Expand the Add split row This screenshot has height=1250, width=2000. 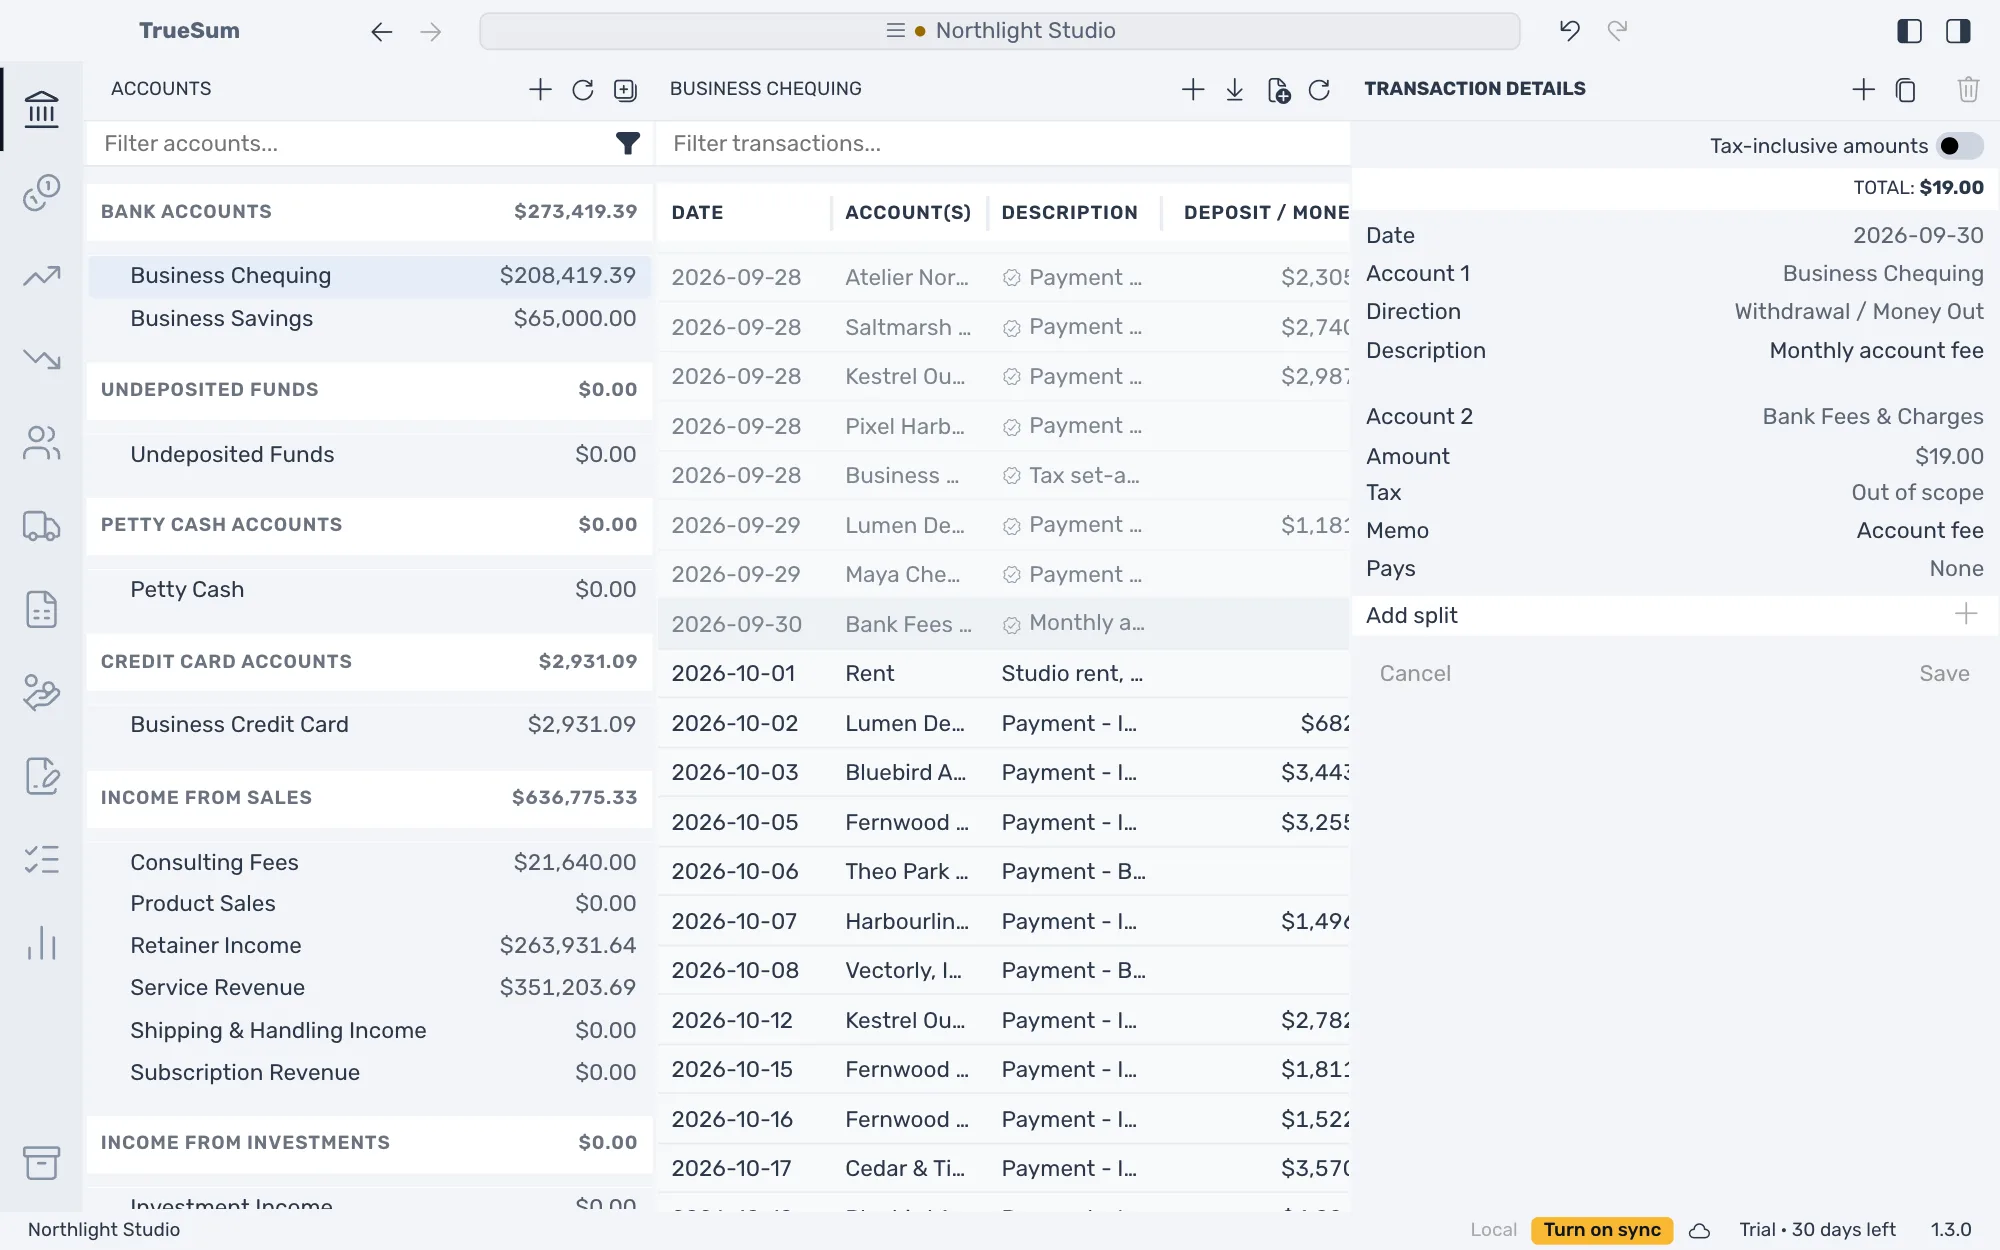coord(1674,615)
